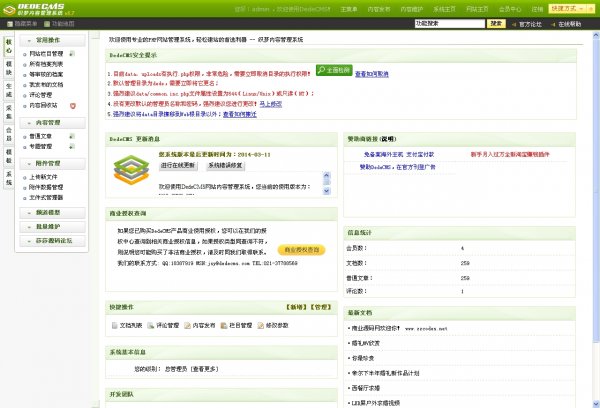Expand the 频道模型 menu group

pos(52,212)
